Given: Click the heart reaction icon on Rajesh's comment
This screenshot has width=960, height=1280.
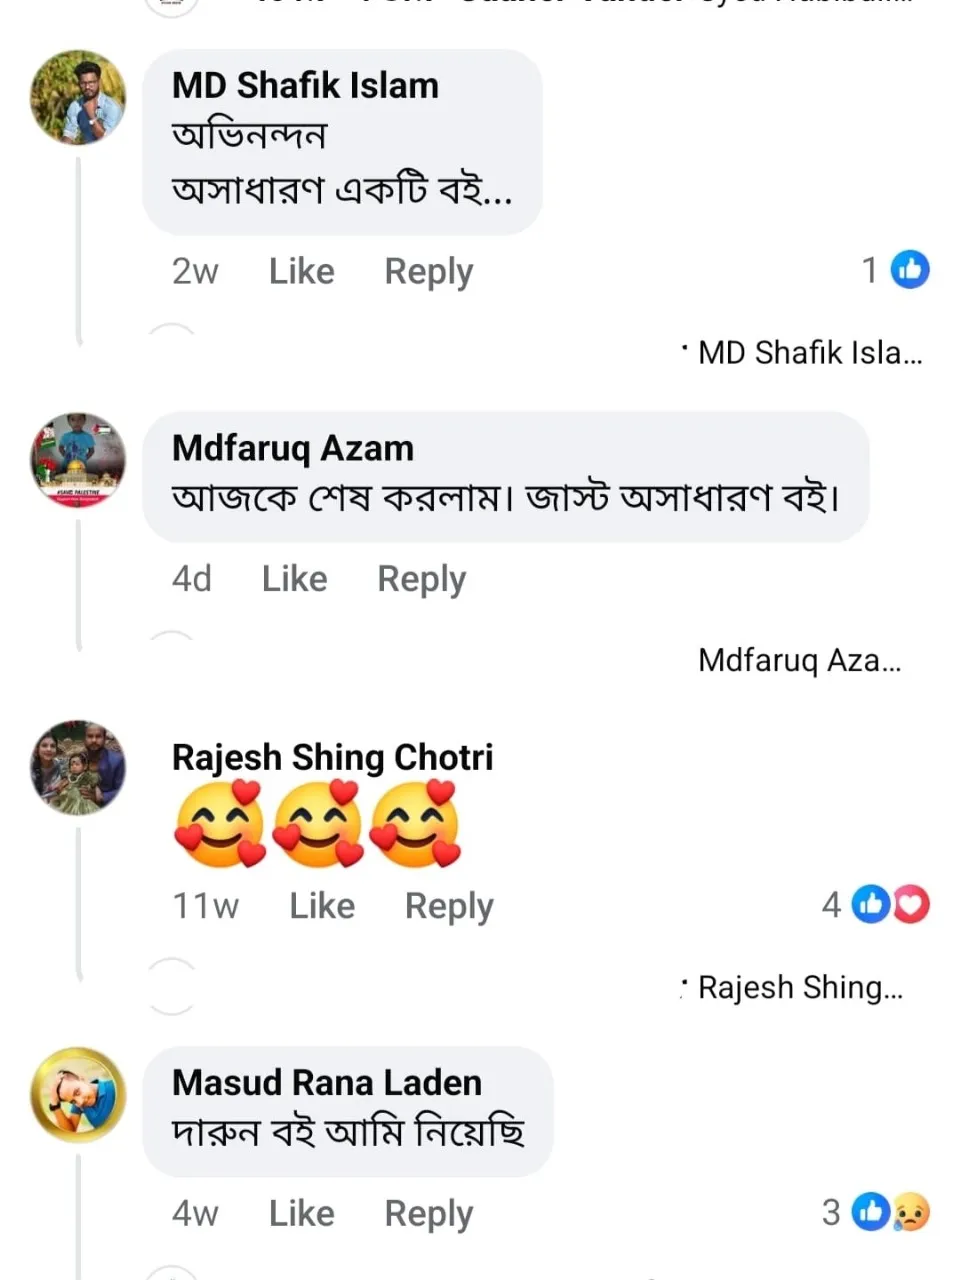Looking at the screenshot, I should click(x=911, y=905).
